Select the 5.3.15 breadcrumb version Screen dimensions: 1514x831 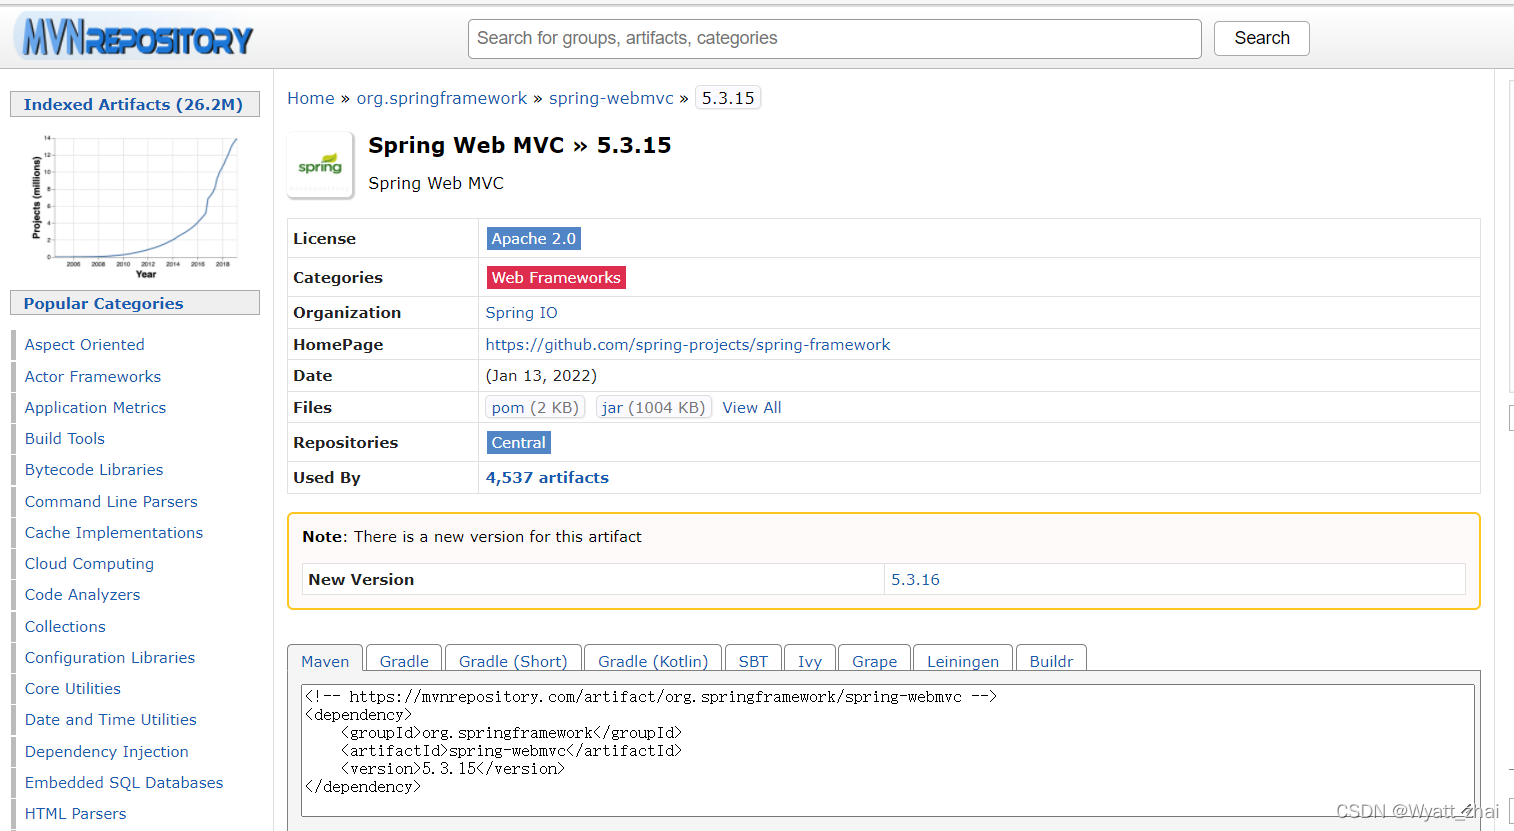[x=727, y=98]
